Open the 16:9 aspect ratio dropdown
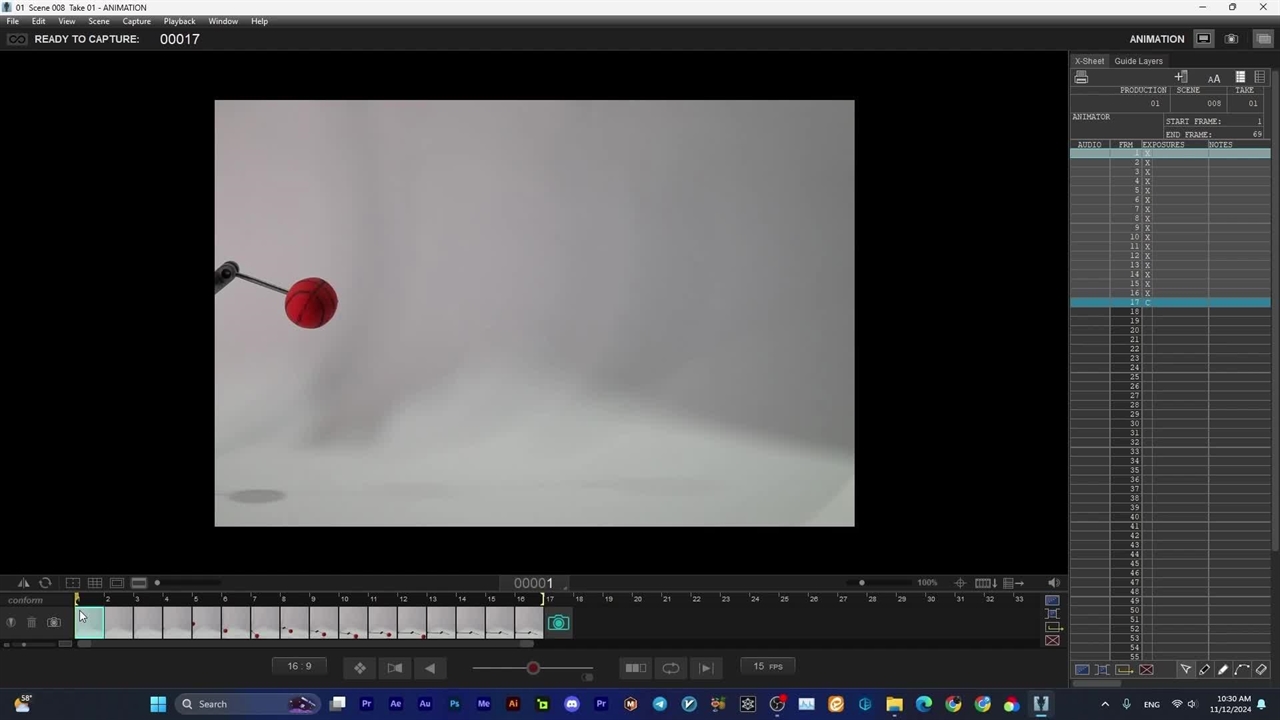The width and height of the screenshot is (1280, 720). (299, 667)
